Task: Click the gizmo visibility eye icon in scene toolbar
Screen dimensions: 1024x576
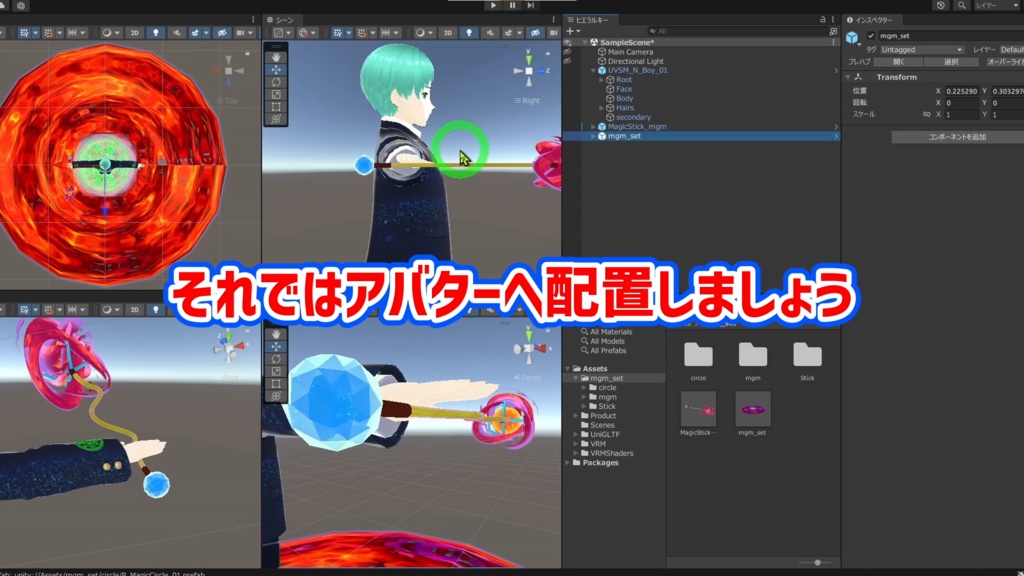Action: (533, 31)
